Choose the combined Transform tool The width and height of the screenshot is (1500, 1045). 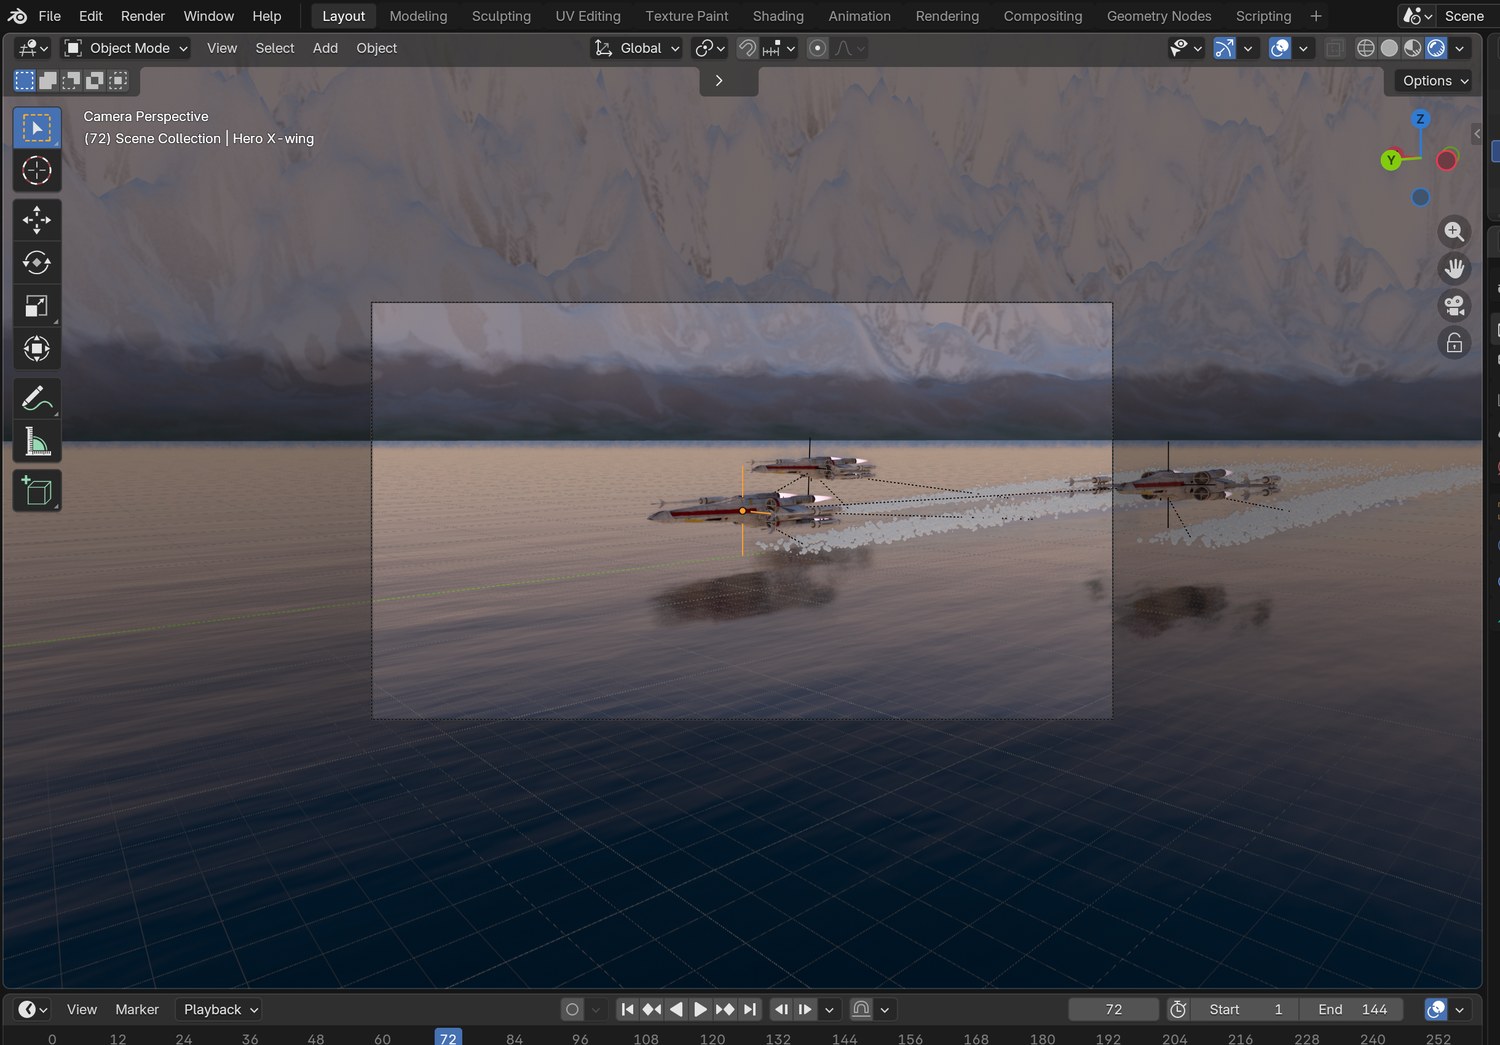tap(37, 349)
